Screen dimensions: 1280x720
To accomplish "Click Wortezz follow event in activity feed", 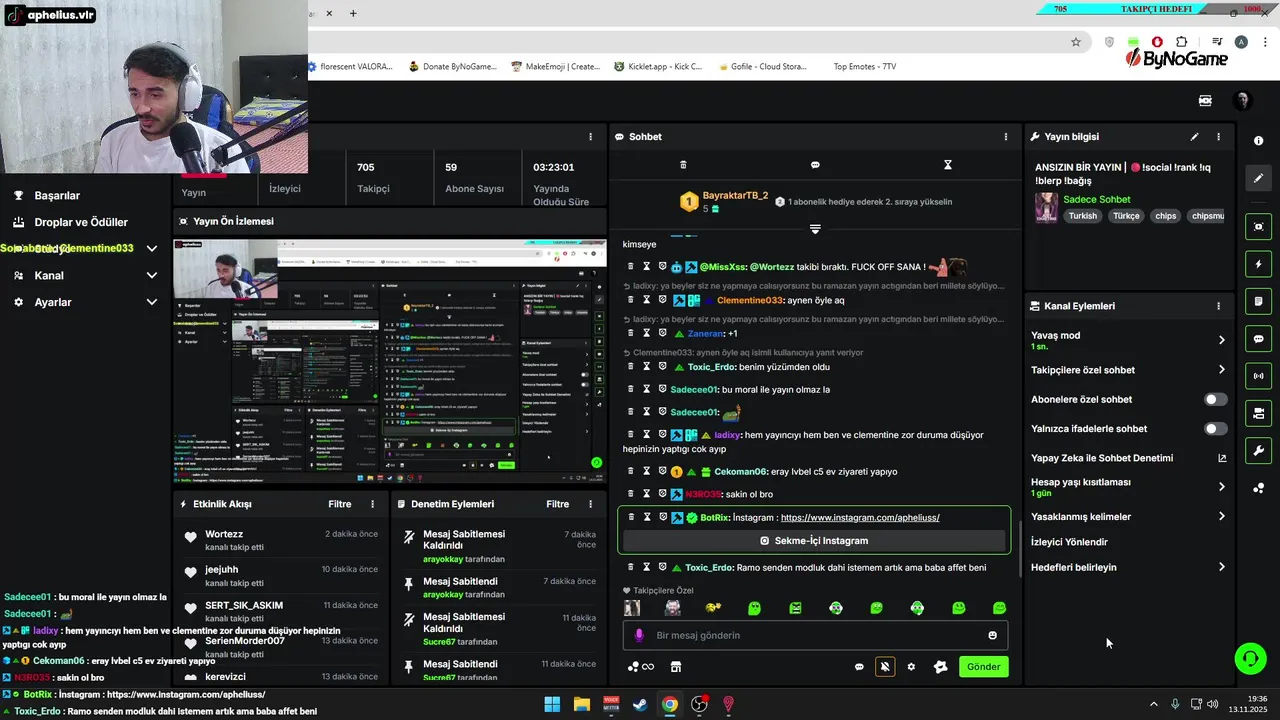I will point(280,540).
